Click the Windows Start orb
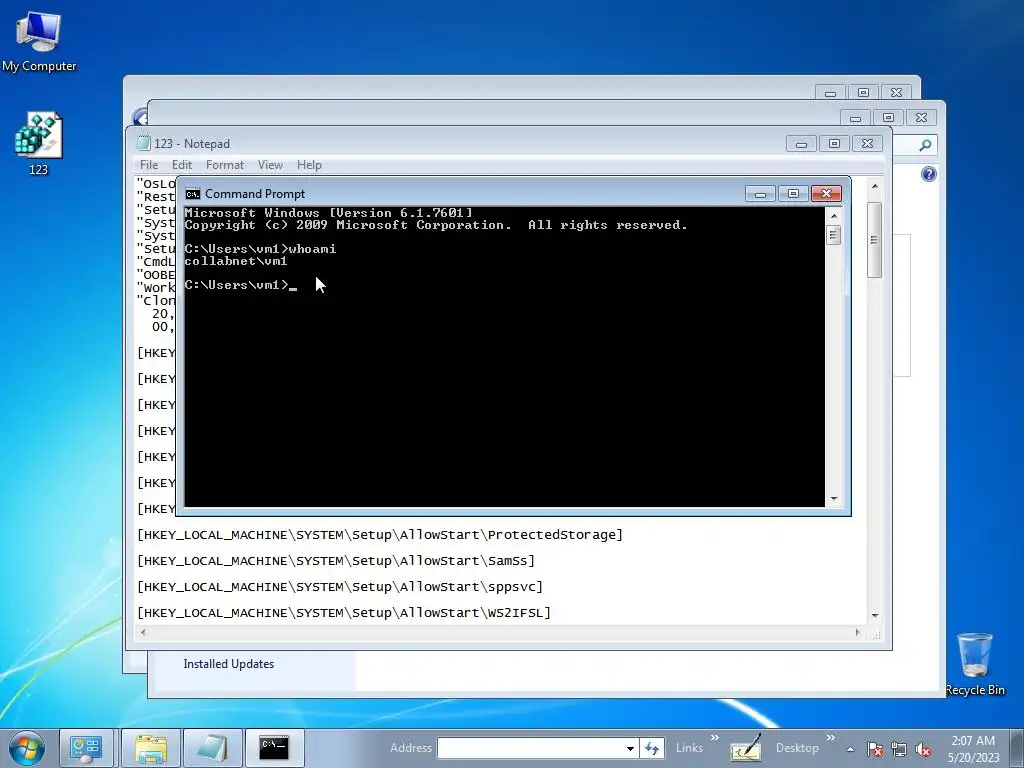Screen dimensions: 1024x768 click(27, 748)
